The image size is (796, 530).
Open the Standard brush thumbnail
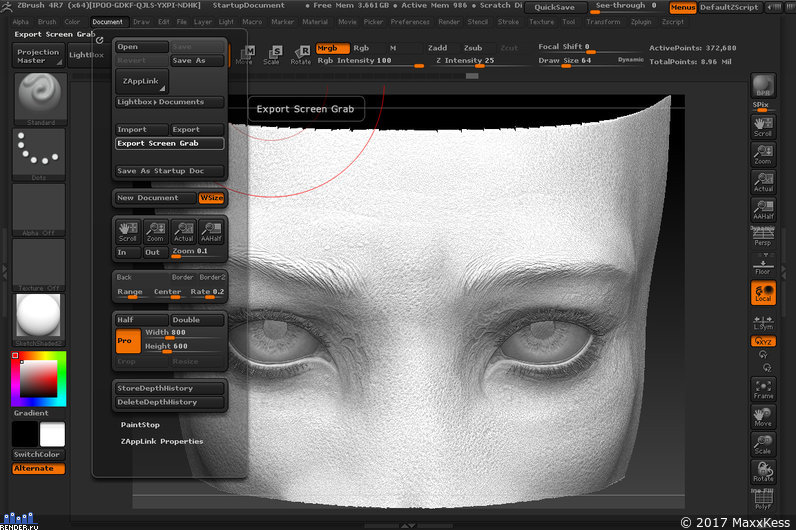click(x=40, y=98)
